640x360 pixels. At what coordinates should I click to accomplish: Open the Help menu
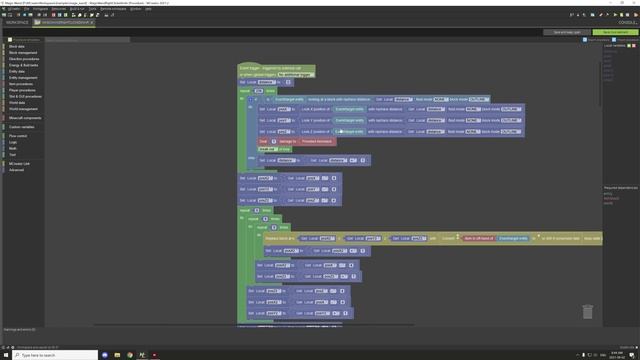pos(148,9)
